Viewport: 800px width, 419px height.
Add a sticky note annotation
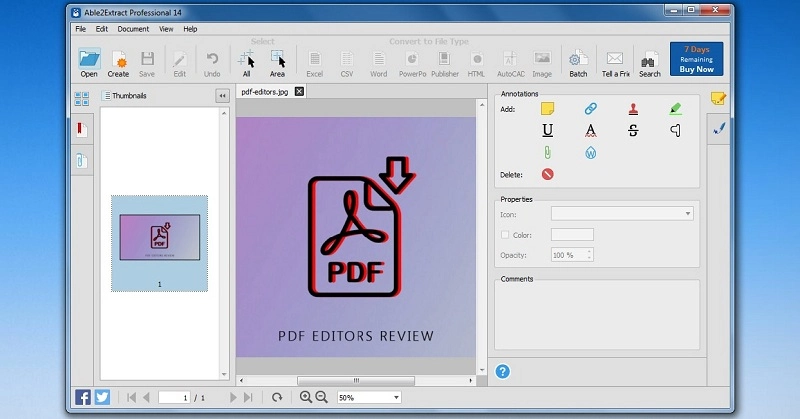(547, 108)
